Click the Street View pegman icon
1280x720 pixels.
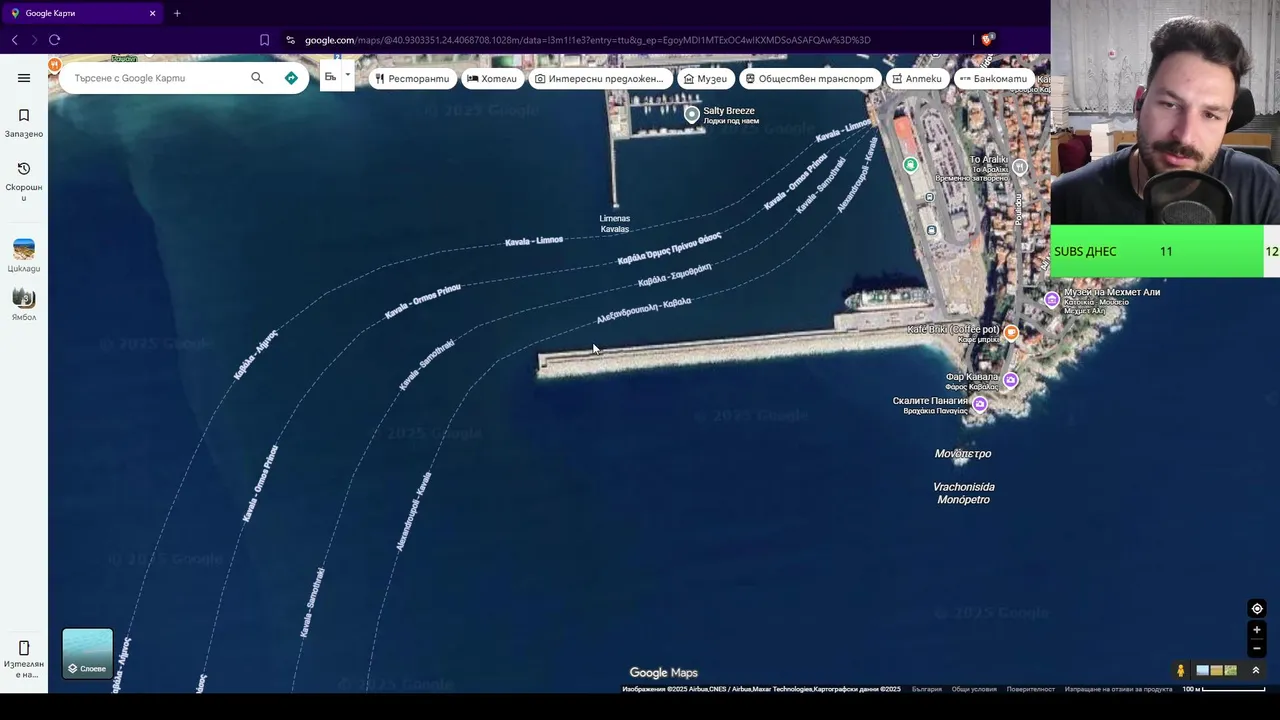click(x=1180, y=670)
